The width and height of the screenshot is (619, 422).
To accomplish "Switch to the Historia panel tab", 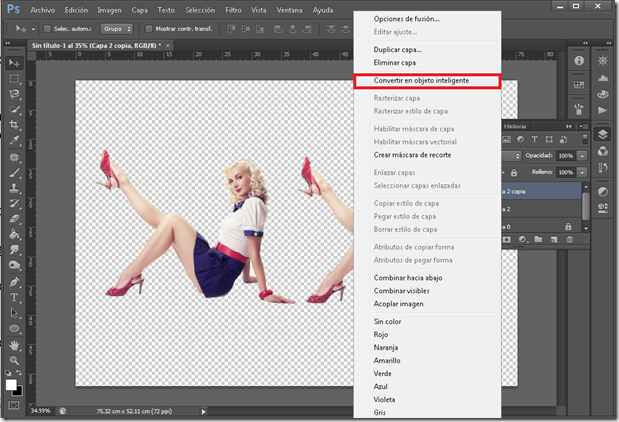I will coord(515,126).
